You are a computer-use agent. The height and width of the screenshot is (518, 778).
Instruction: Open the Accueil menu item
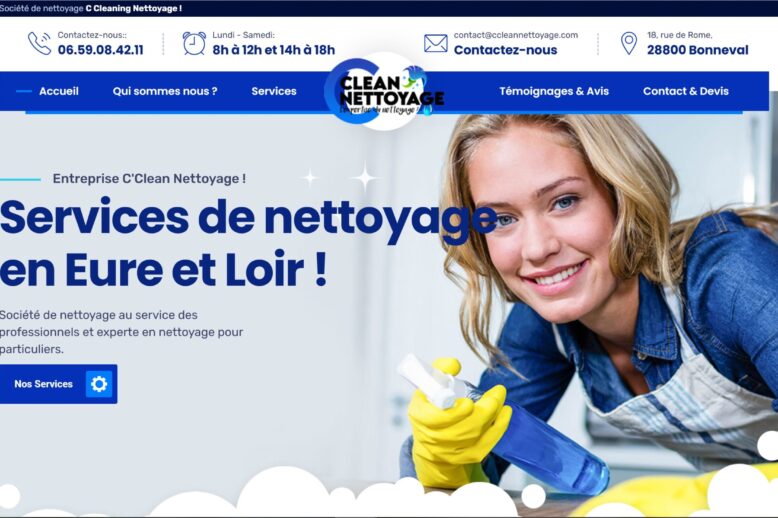coord(59,91)
